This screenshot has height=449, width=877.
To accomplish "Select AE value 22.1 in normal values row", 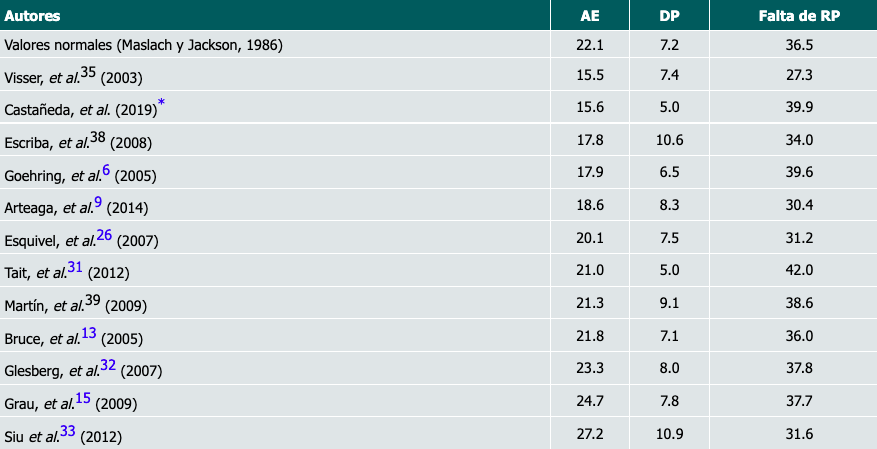I will point(591,45).
